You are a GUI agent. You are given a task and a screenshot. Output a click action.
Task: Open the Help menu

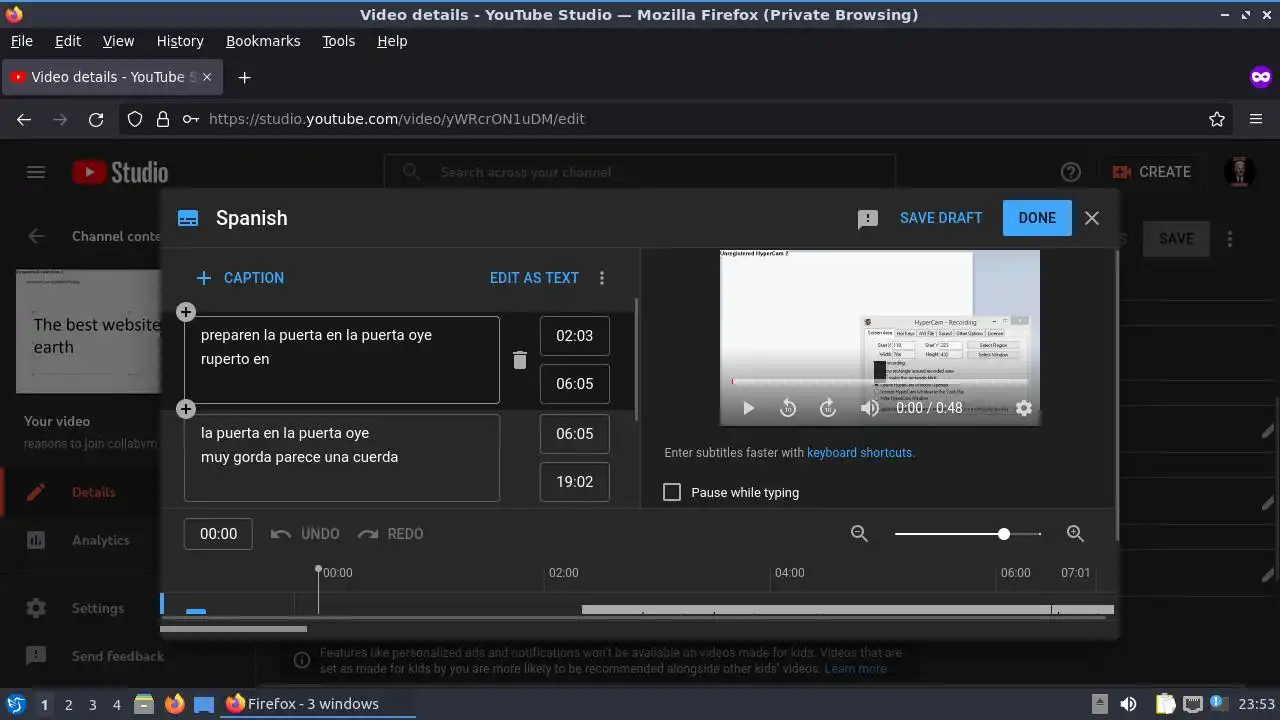click(392, 41)
